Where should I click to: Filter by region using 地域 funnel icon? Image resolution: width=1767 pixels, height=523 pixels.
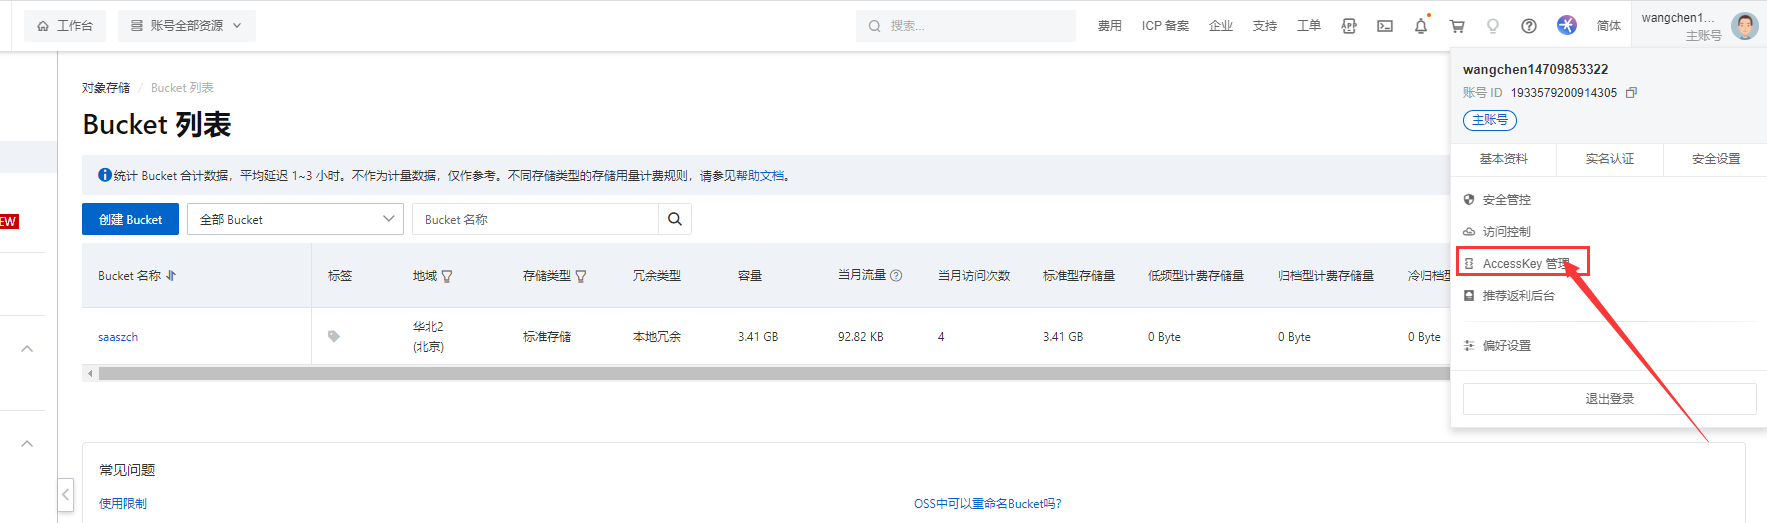click(447, 276)
